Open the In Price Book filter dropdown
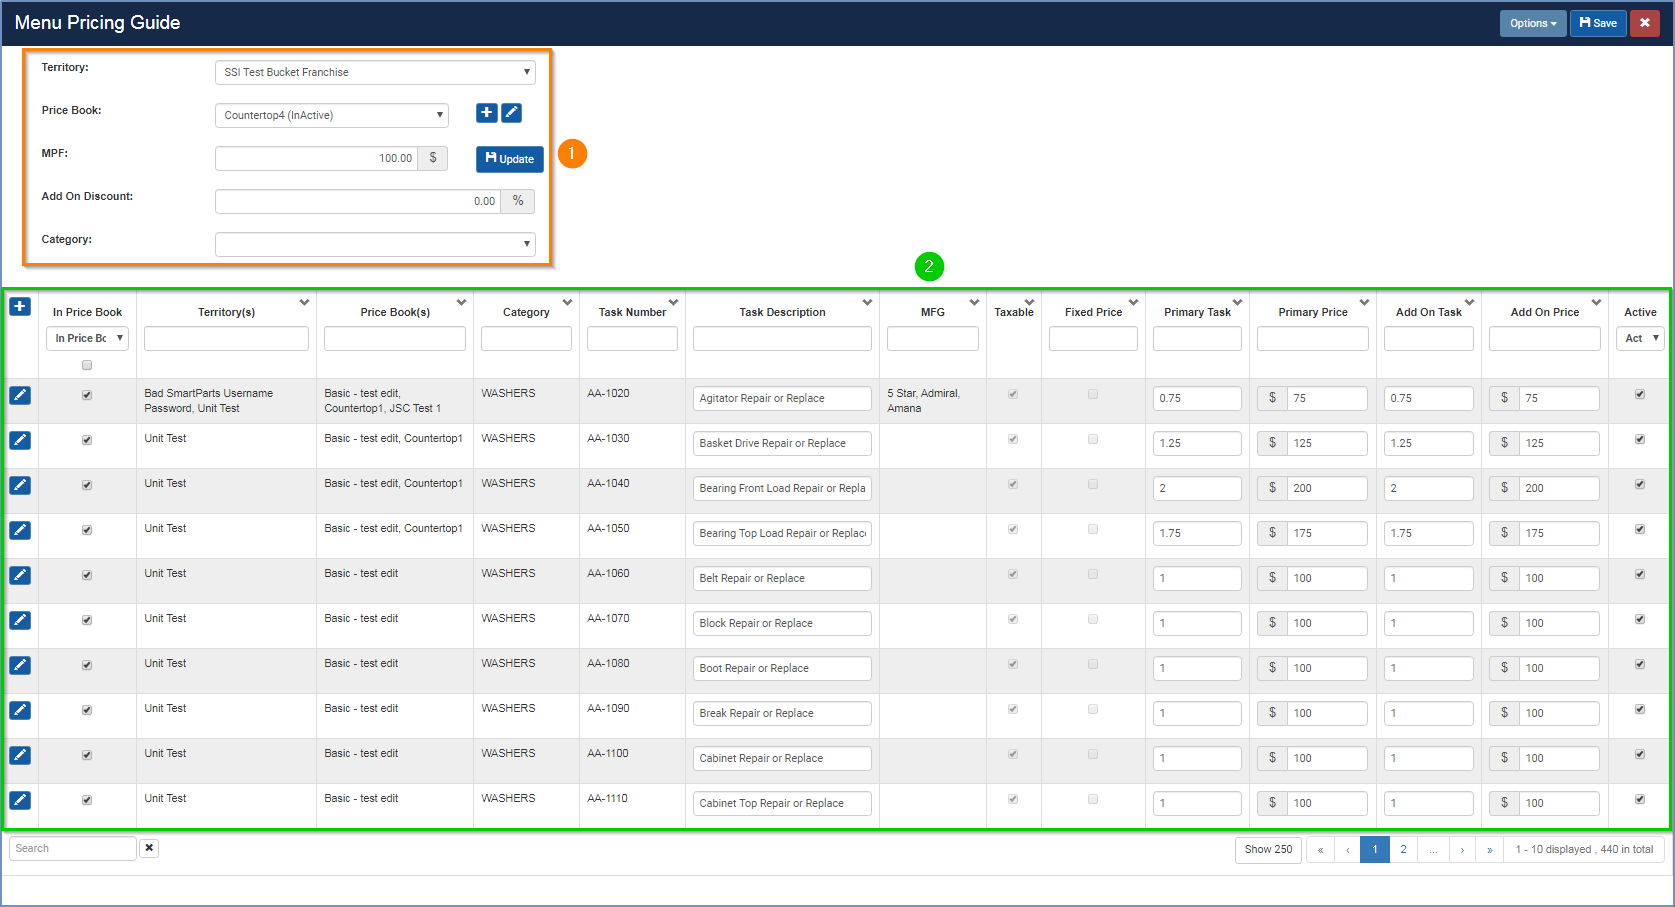Viewport: 1675px width, 907px height. click(87, 338)
